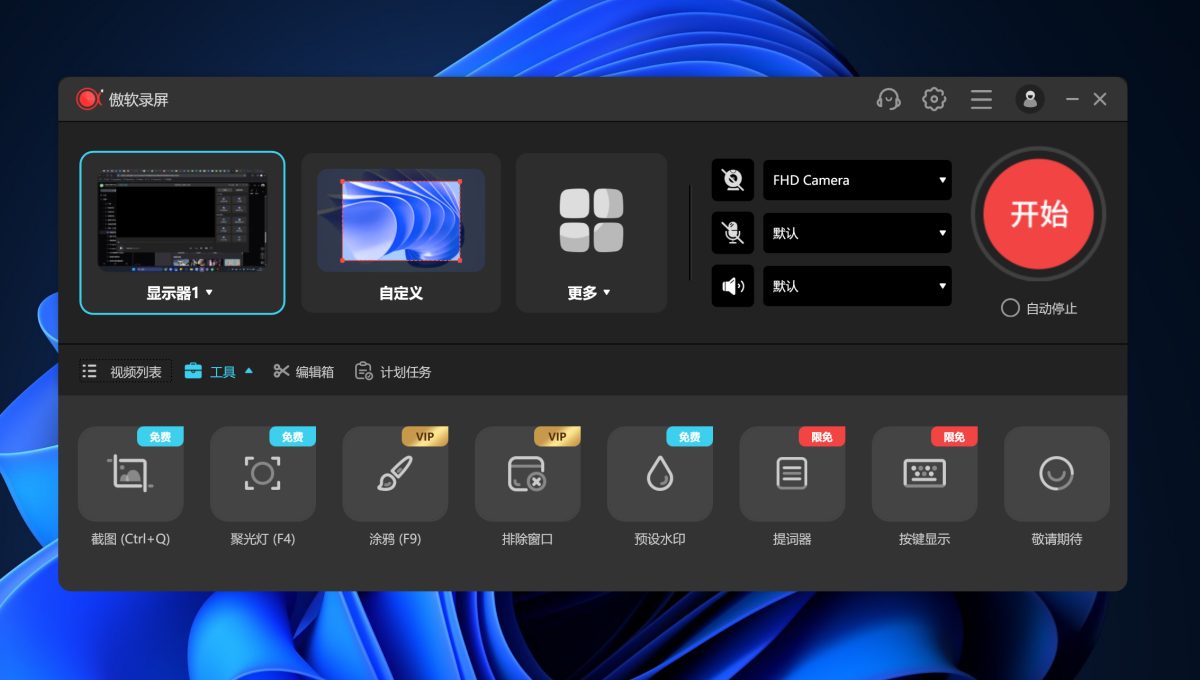This screenshot has width=1200, height=680.
Task: Open settings via the gear icon
Action: (x=934, y=99)
